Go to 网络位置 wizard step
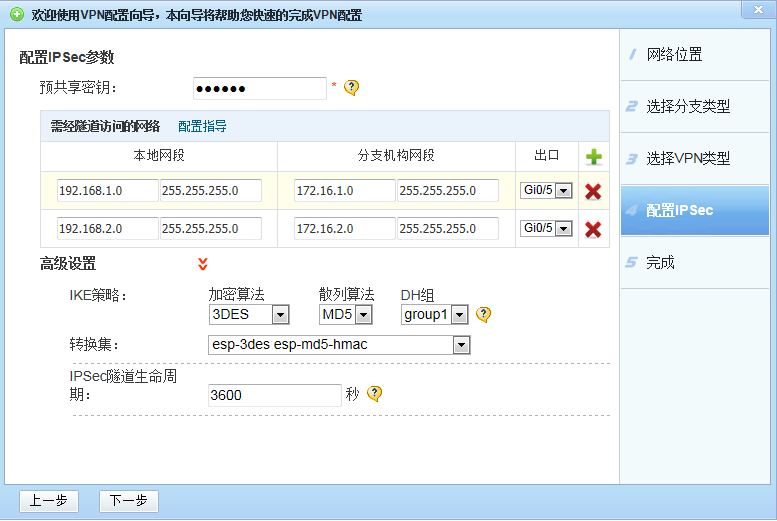This screenshot has width=777, height=521. click(x=674, y=54)
